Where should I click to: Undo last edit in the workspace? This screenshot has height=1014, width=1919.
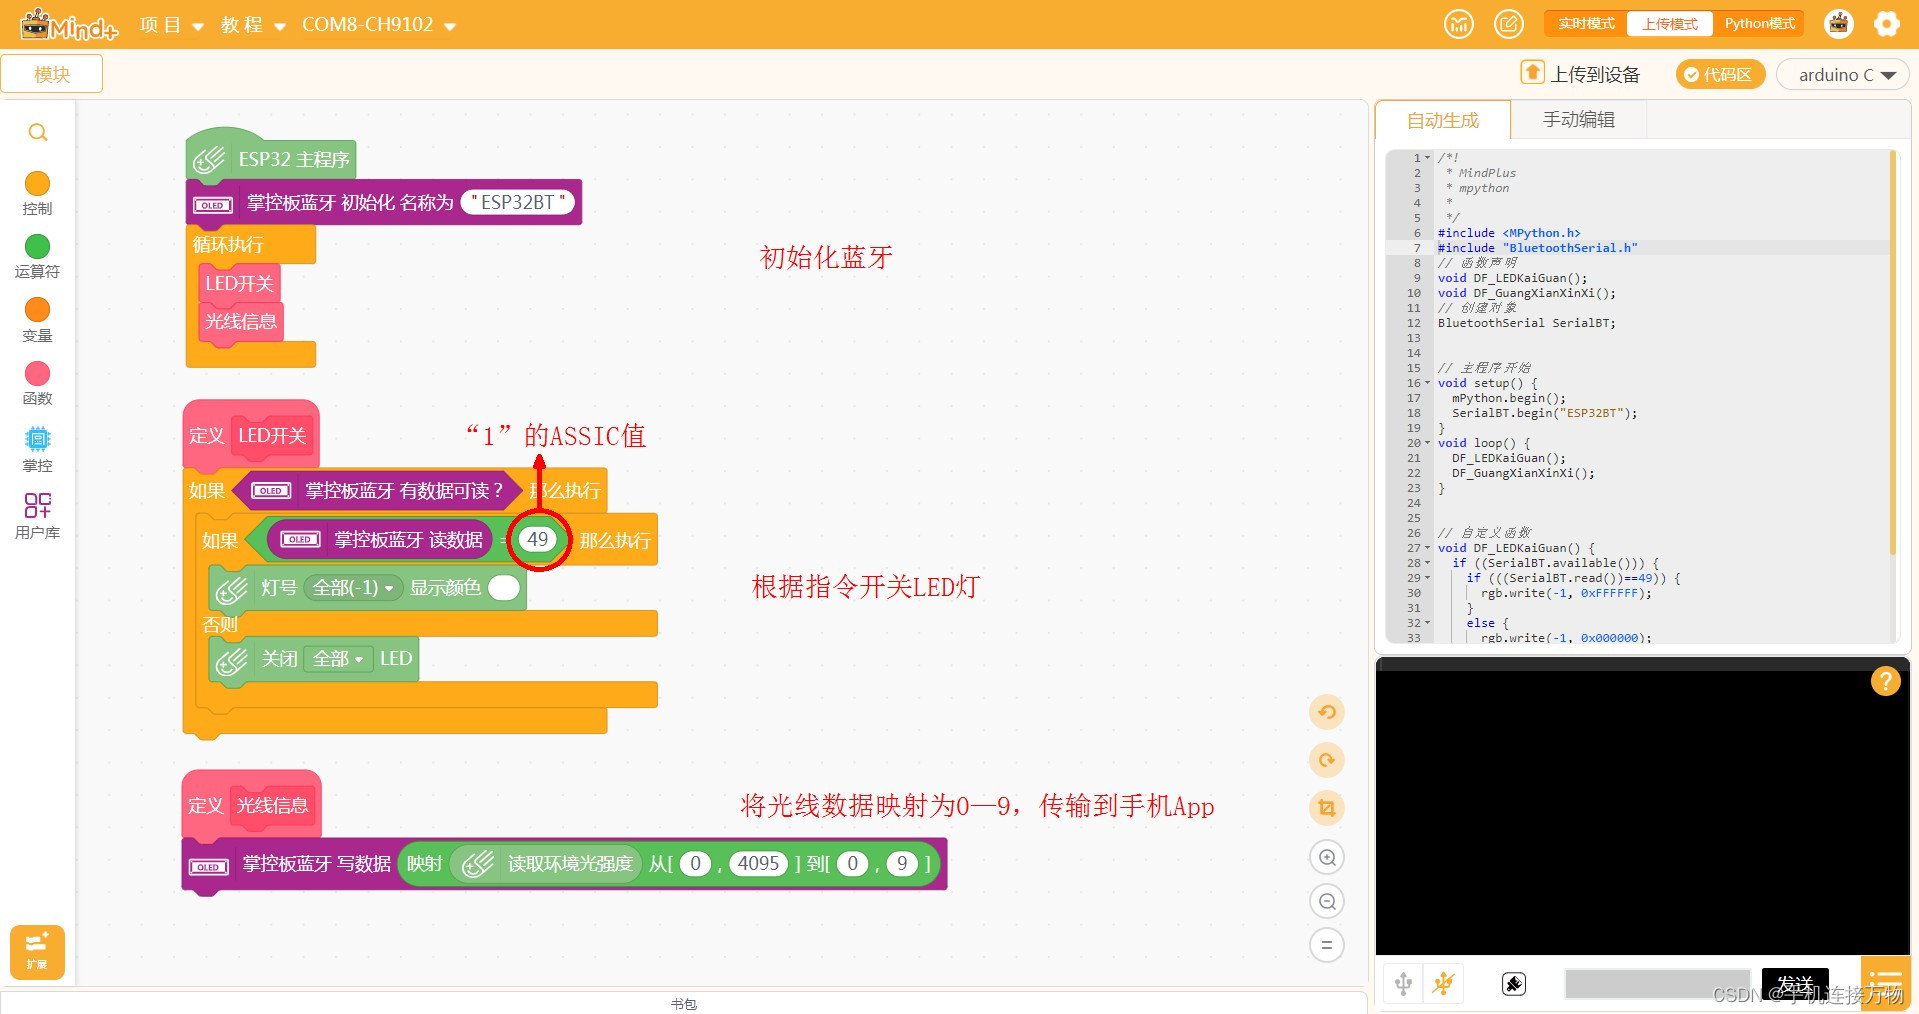[1327, 712]
